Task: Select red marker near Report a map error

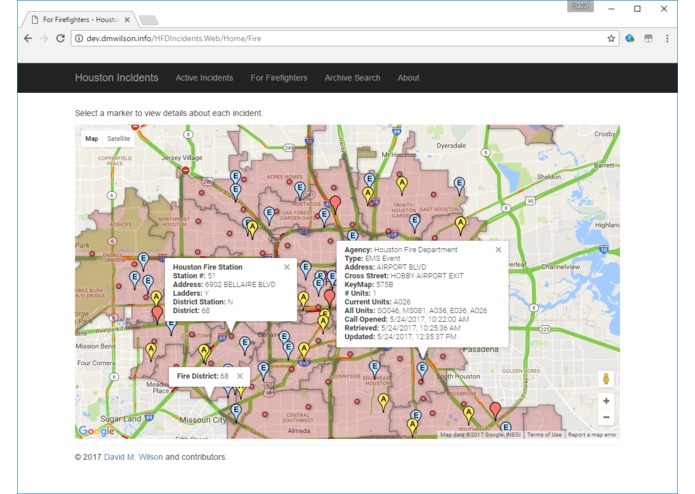Action: (x=495, y=410)
